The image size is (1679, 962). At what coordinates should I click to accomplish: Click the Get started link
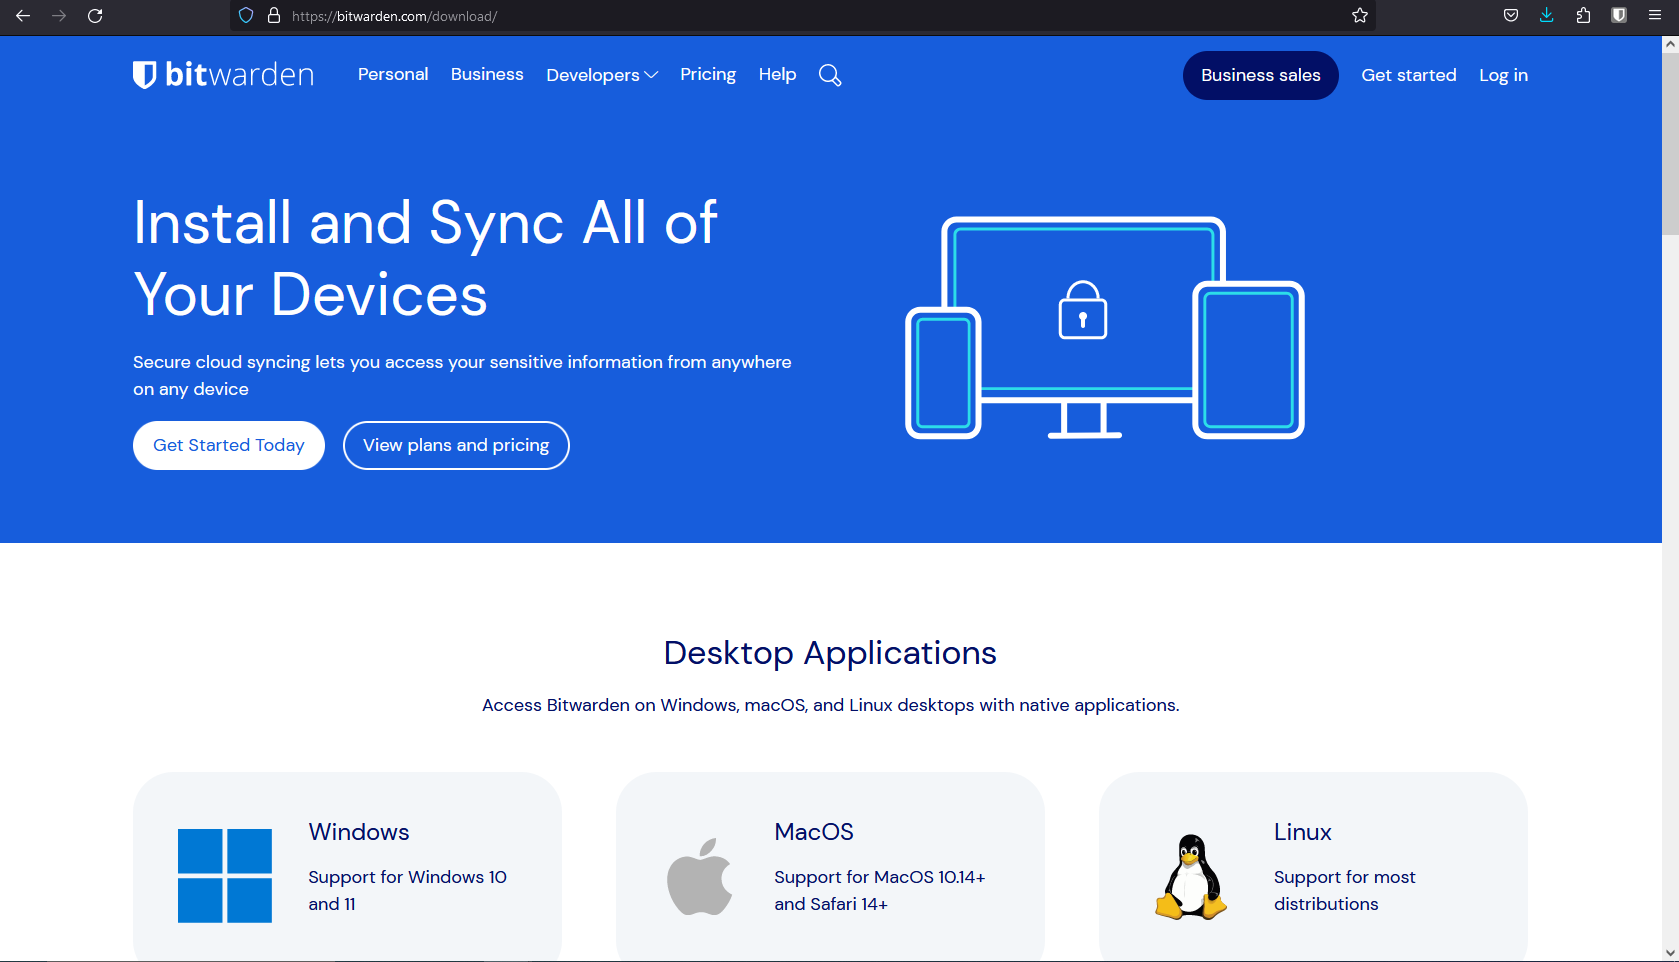[x=1409, y=75]
